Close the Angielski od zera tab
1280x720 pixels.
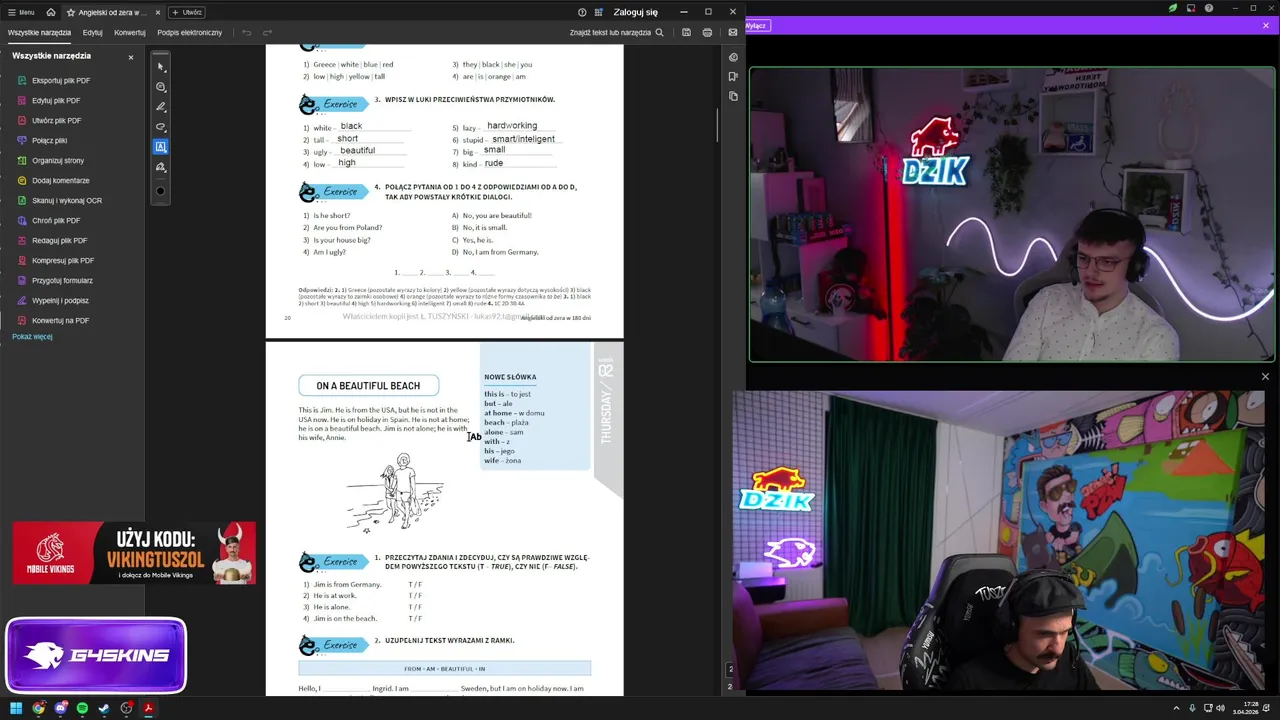[x=157, y=12]
